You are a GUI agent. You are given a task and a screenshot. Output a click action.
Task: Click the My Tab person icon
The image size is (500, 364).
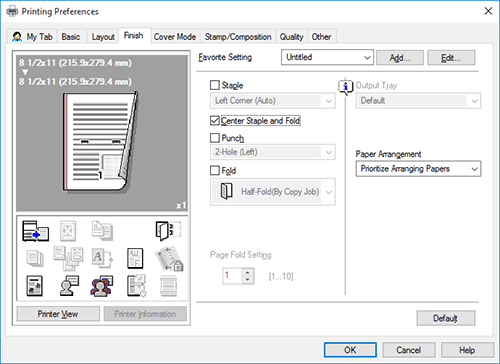[x=17, y=37]
